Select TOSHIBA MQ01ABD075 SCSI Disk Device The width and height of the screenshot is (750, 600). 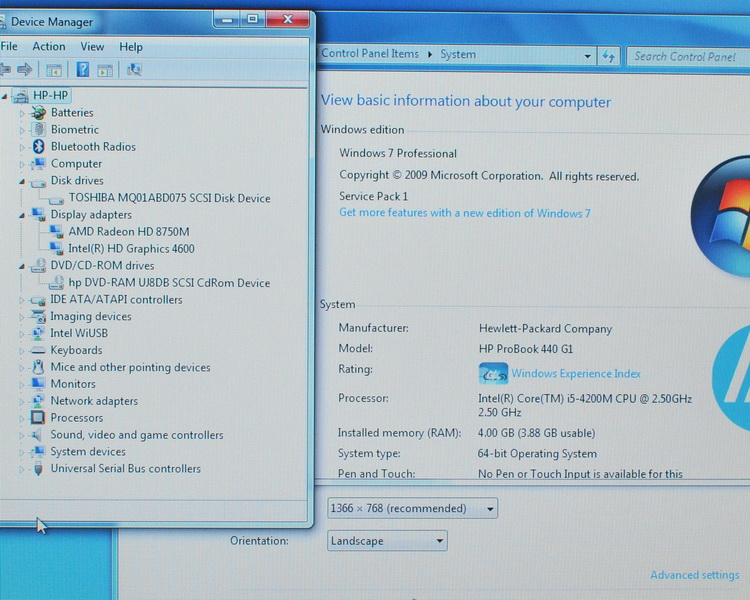(x=169, y=198)
